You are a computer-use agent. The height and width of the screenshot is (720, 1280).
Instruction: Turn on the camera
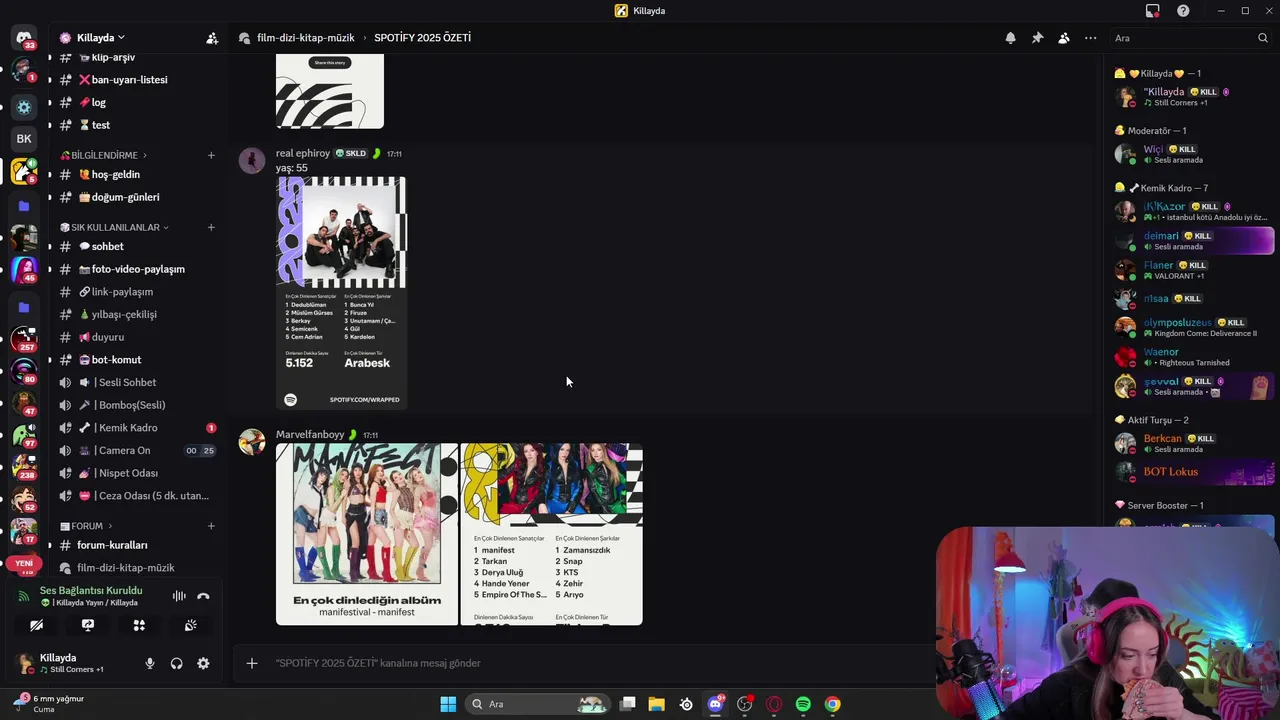coord(36,625)
